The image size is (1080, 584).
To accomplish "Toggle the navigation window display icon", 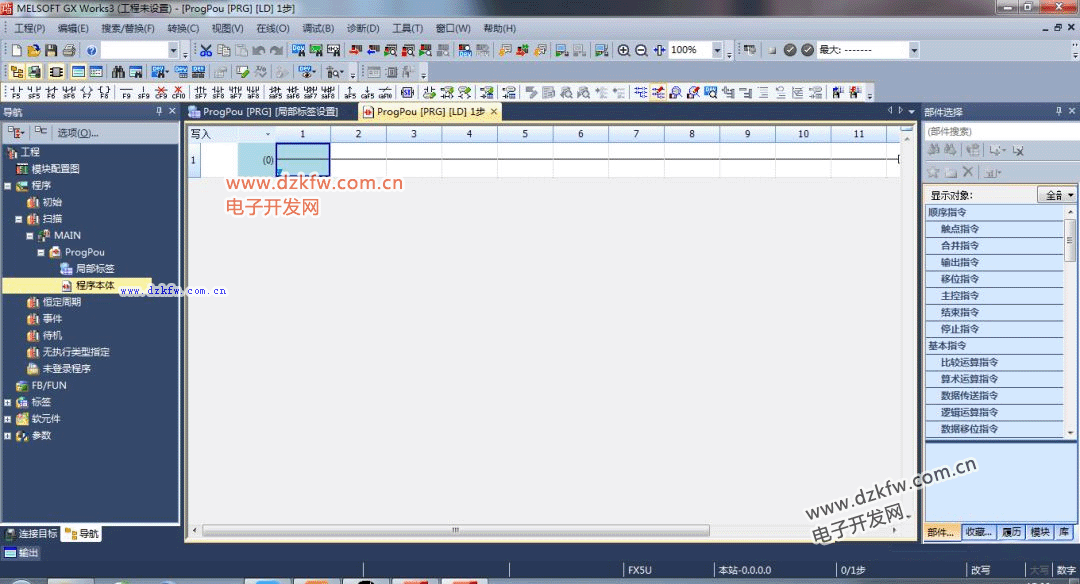I will 16,72.
